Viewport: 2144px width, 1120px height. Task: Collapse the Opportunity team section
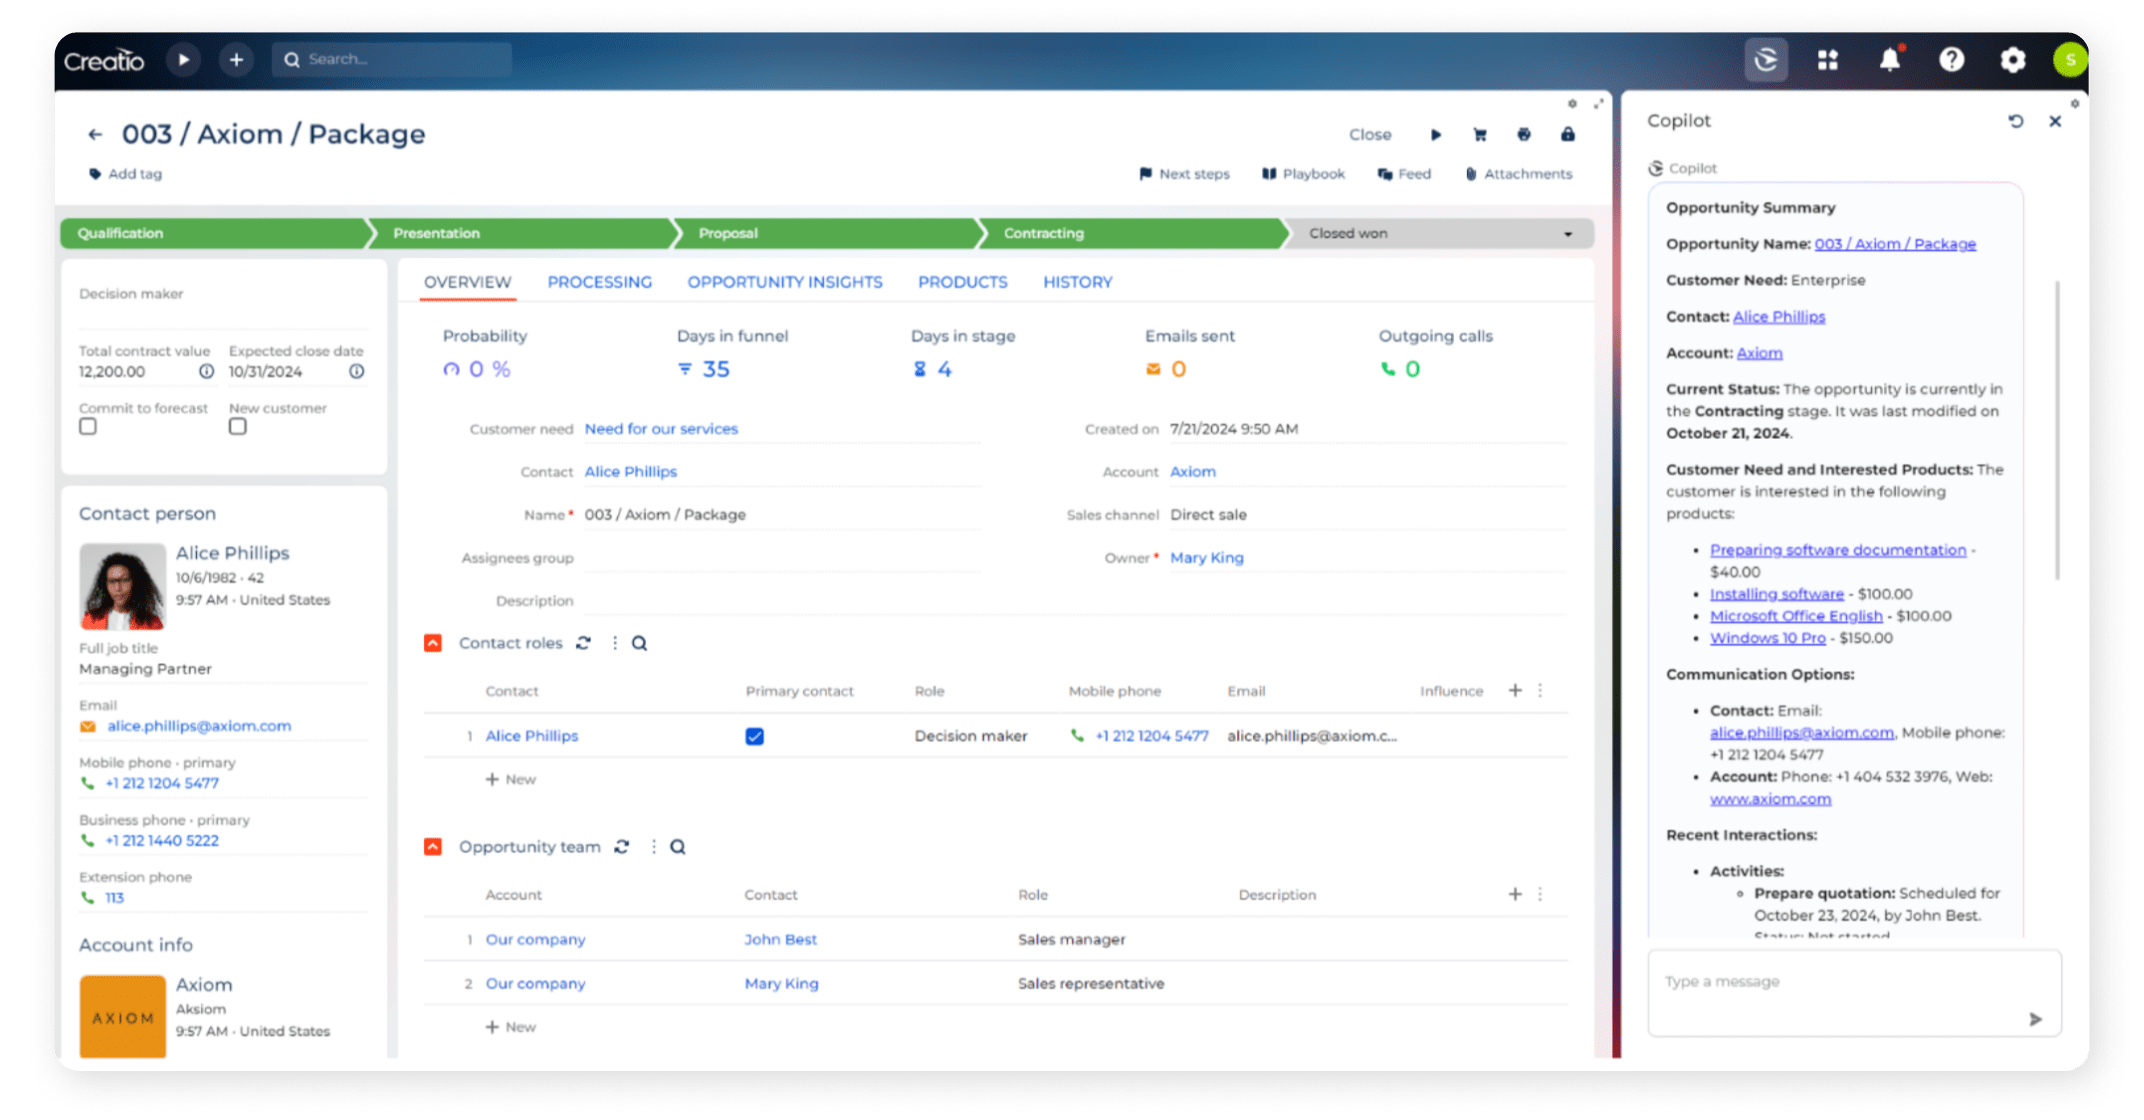tap(433, 846)
